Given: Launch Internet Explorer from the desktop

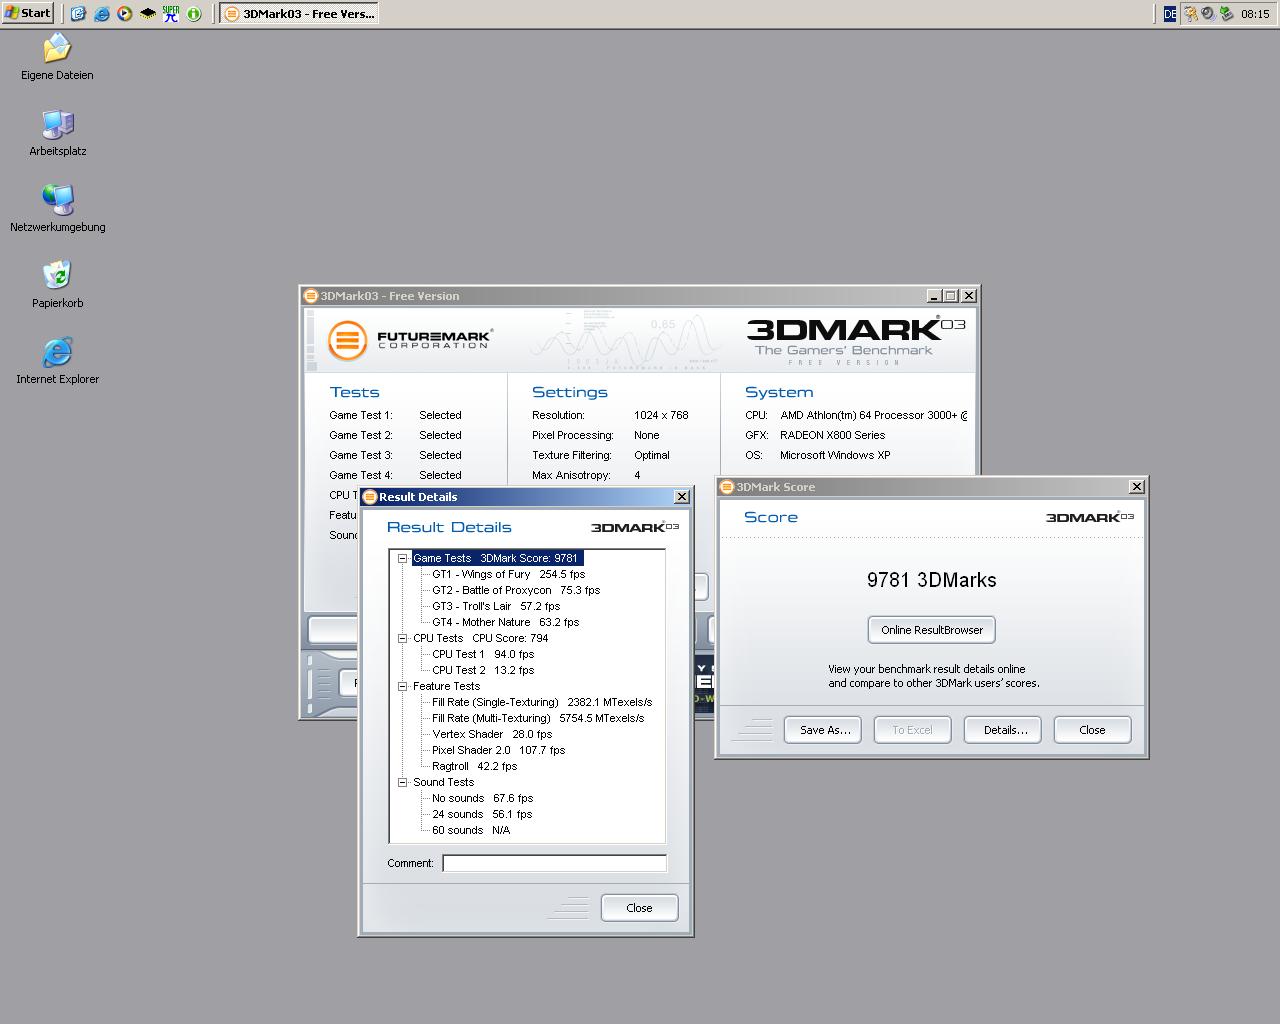Looking at the screenshot, I should (x=57, y=361).
